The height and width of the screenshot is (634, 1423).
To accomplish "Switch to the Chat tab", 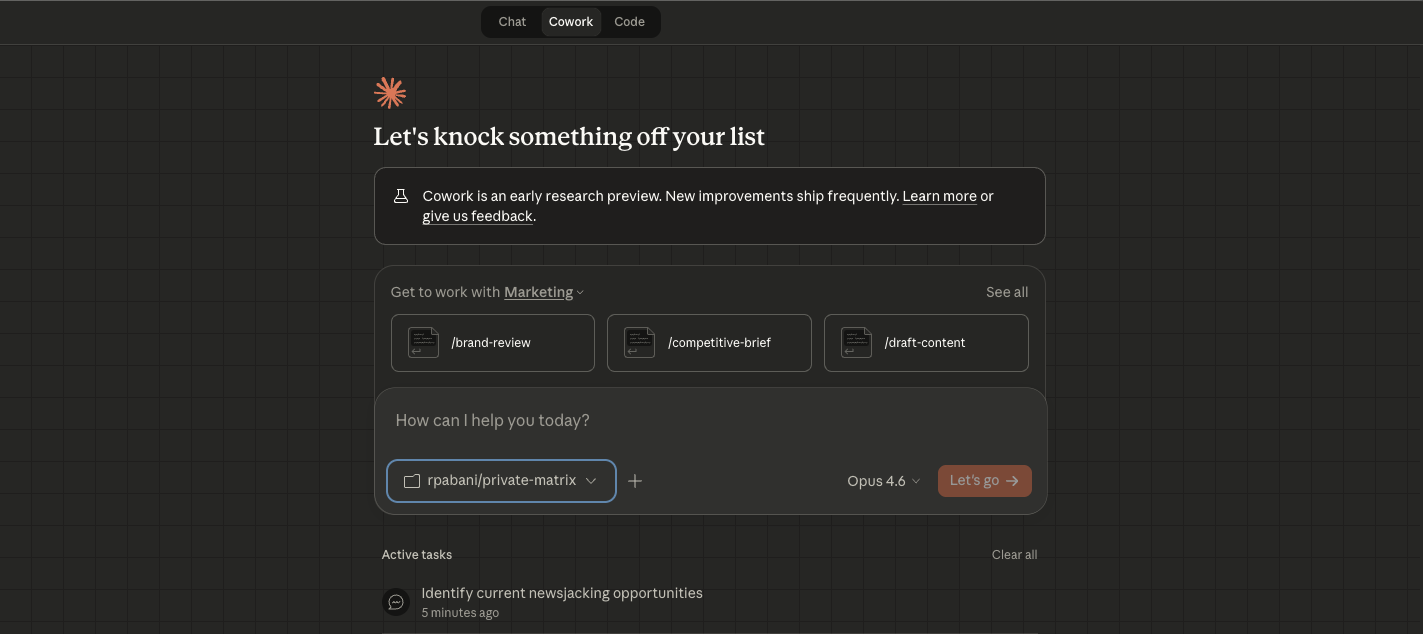I will tap(511, 21).
